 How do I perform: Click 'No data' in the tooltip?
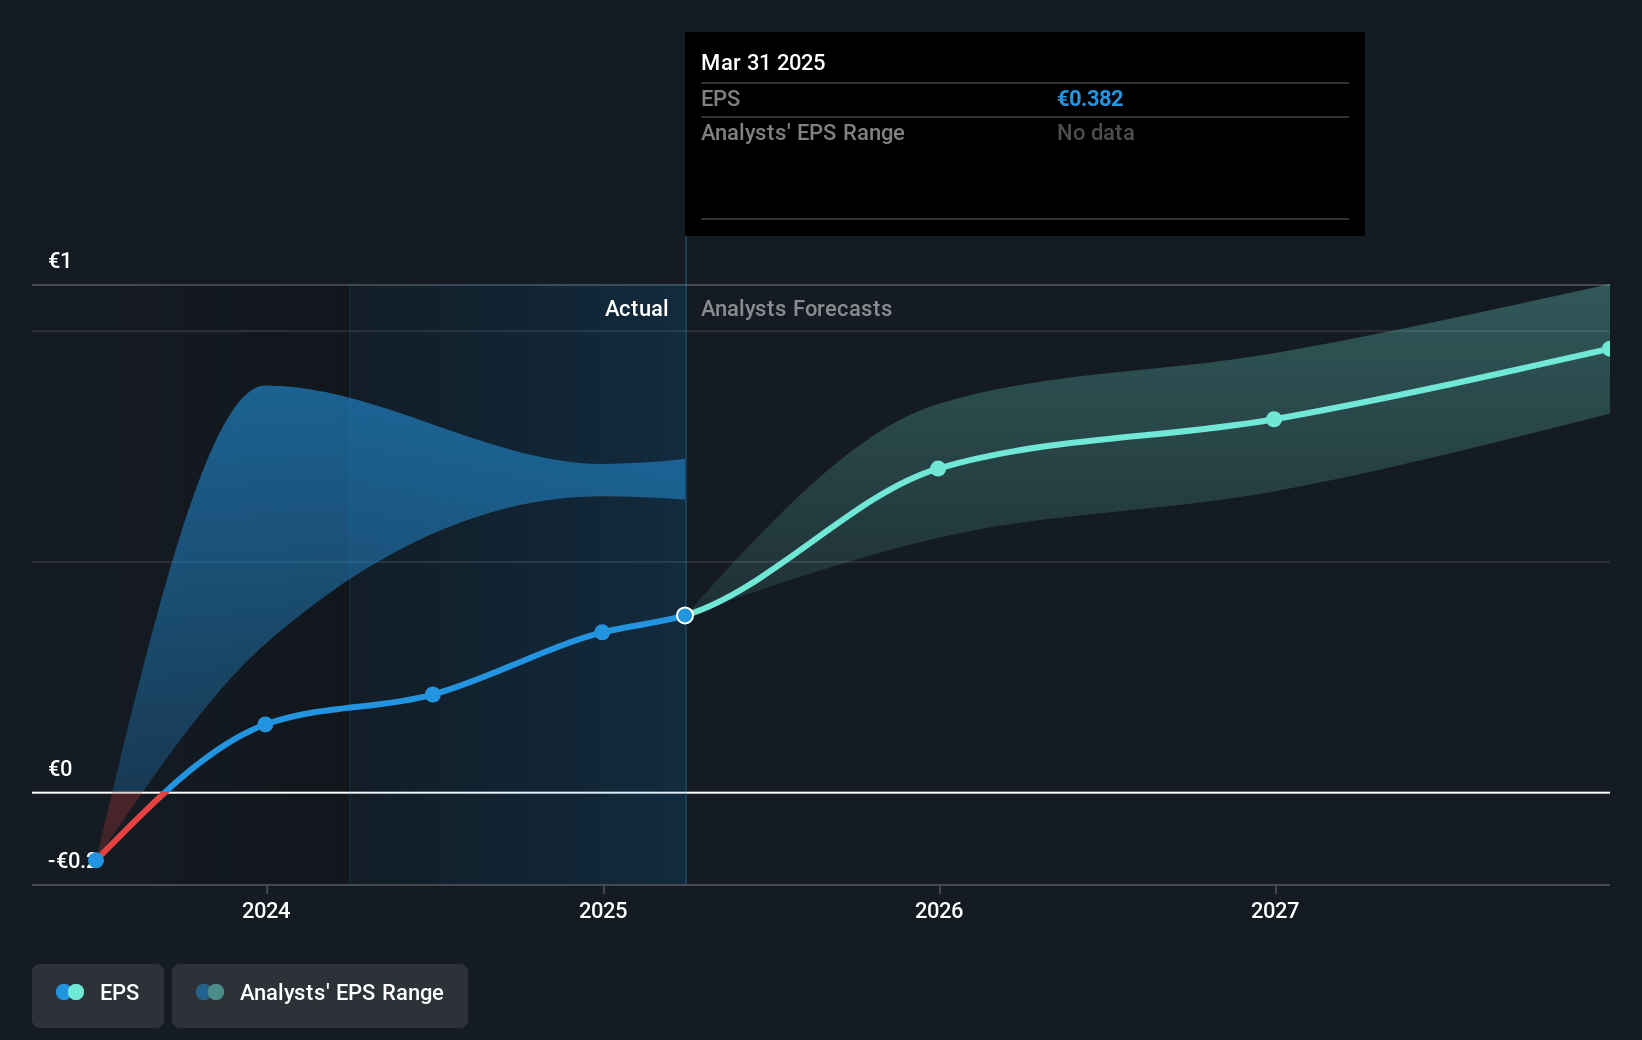coord(1096,132)
